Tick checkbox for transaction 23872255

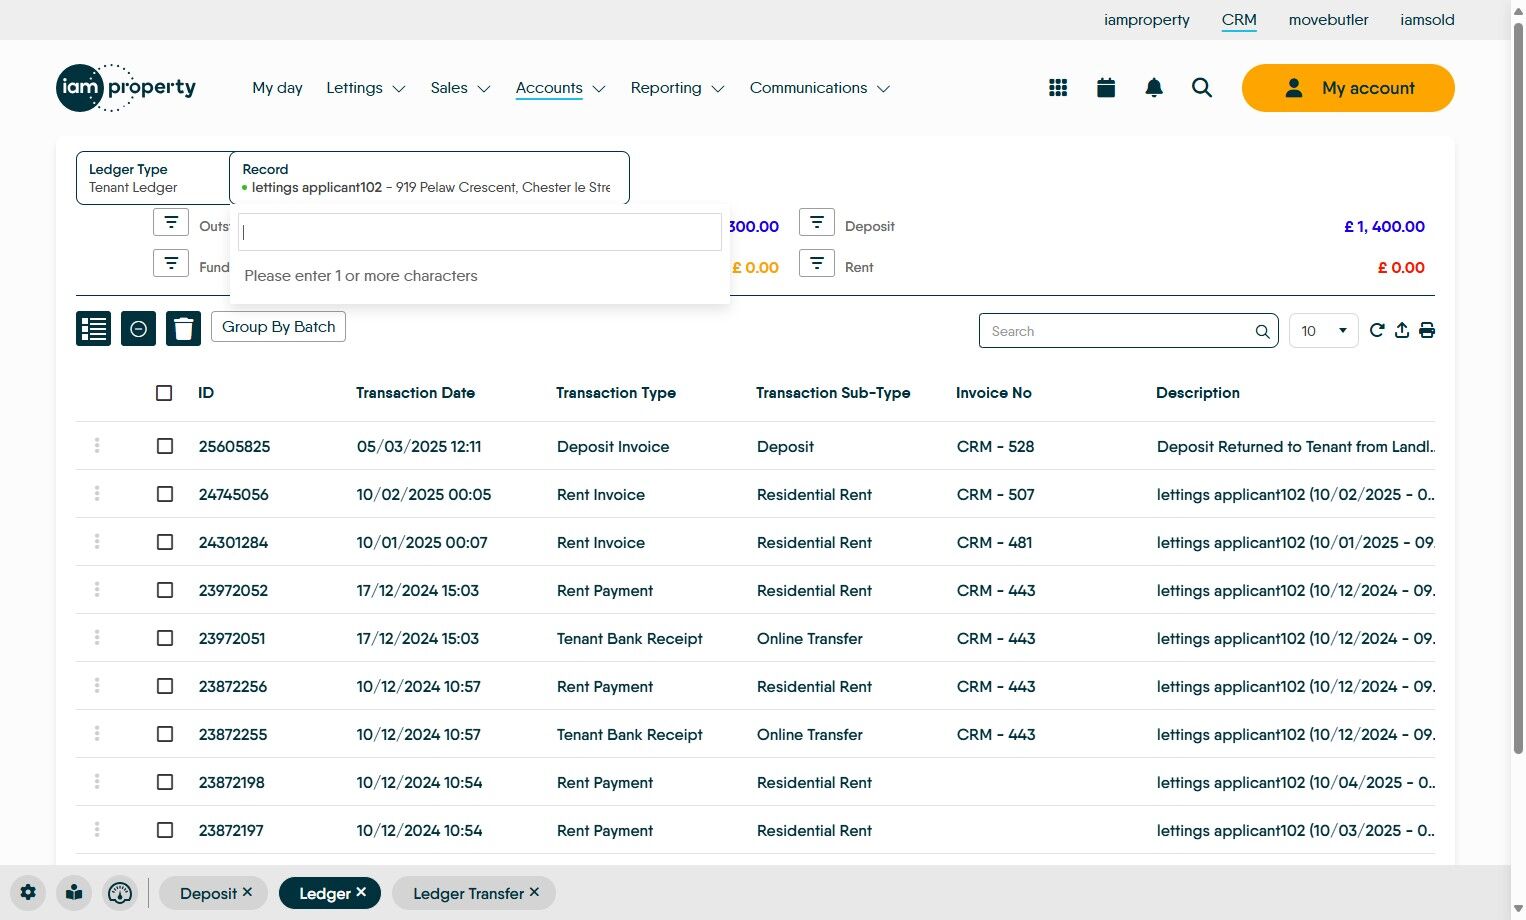(165, 734)
